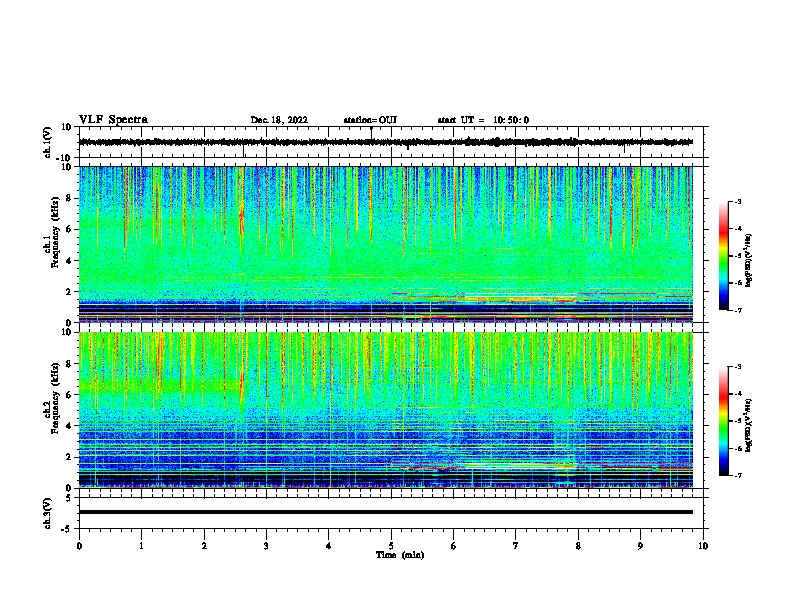Screen dimensions: 792x612
Task: Click the 'VLF Spectra' plot title
Action: pyautogui.click(x=113, y=120)
